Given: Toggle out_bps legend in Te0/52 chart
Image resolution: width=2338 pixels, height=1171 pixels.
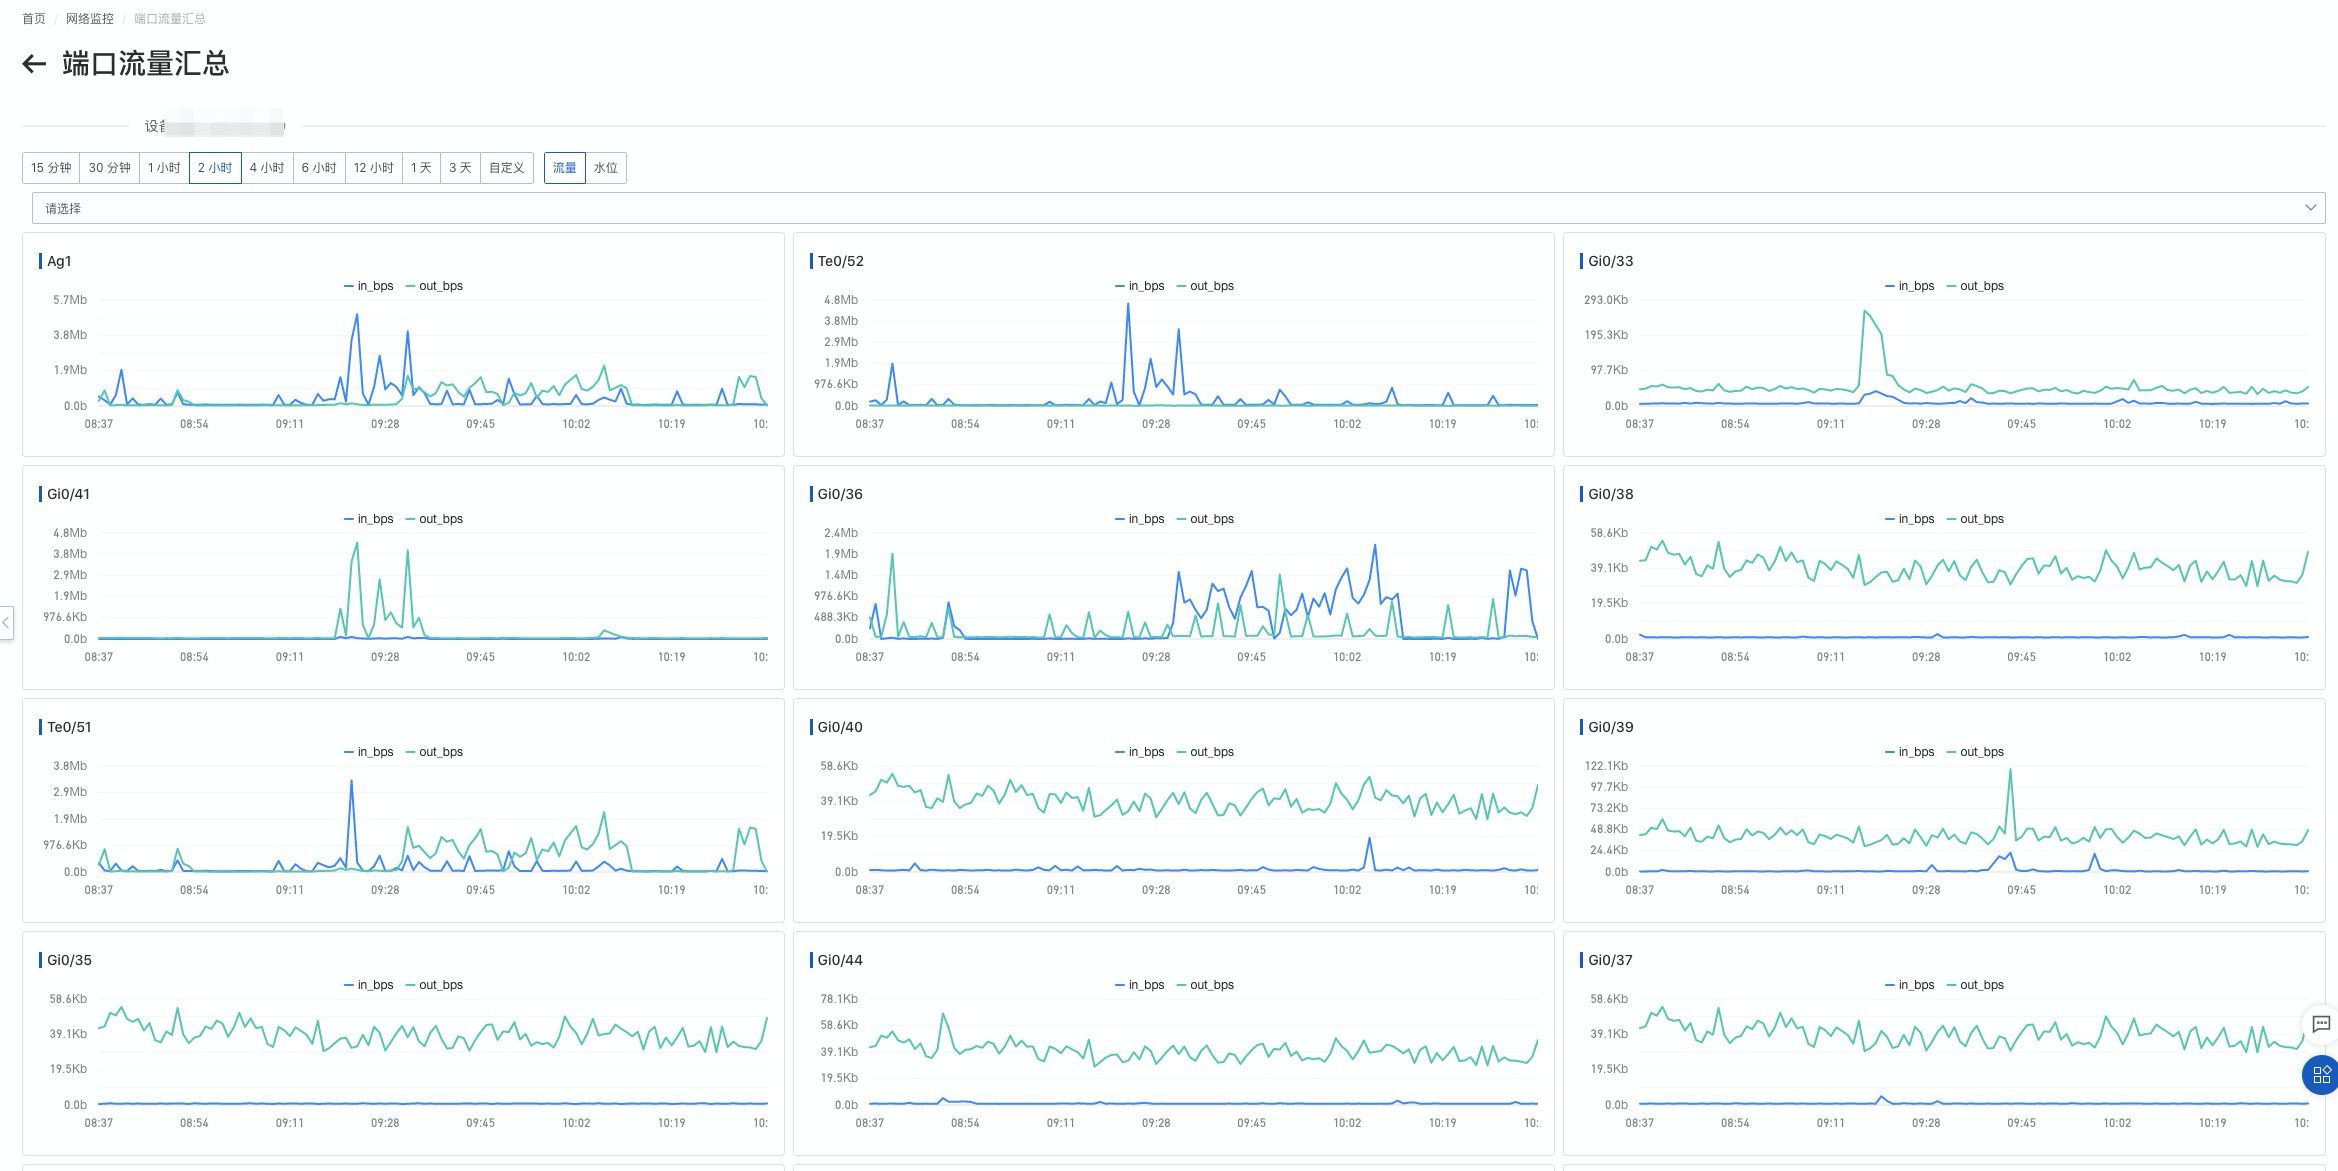Looking at the screenshot, I should 1205,286.
